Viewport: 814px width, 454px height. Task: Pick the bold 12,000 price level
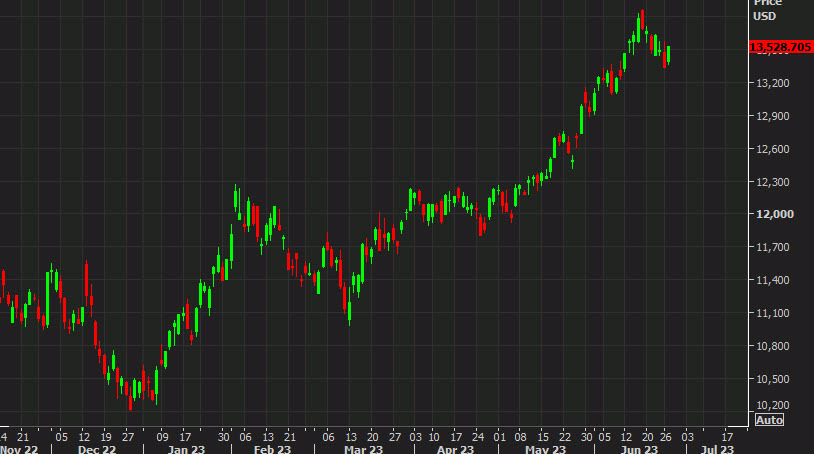775,214
